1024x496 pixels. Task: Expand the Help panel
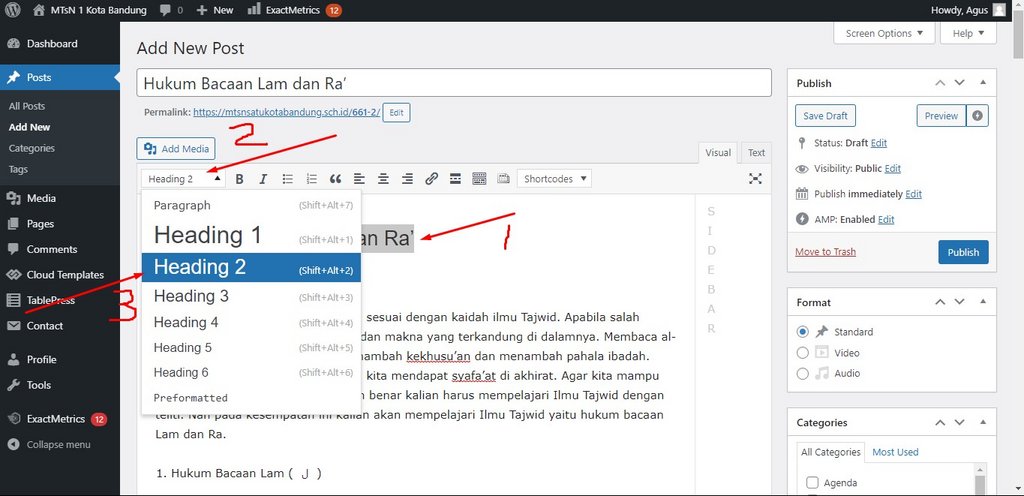point(968,33)
